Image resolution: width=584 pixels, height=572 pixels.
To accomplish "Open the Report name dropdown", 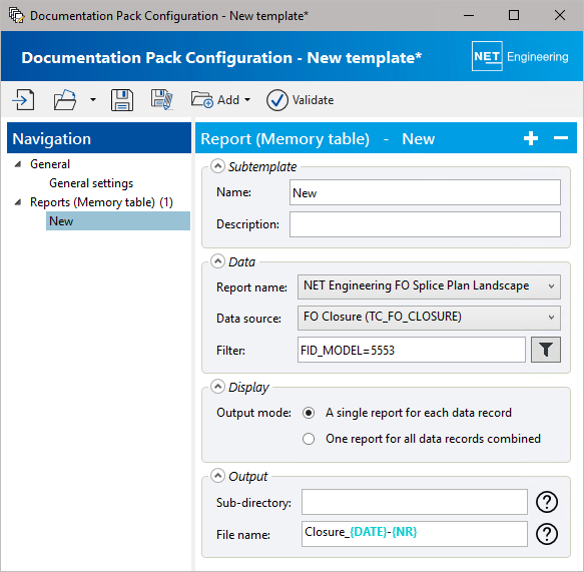I will [429, 286].
